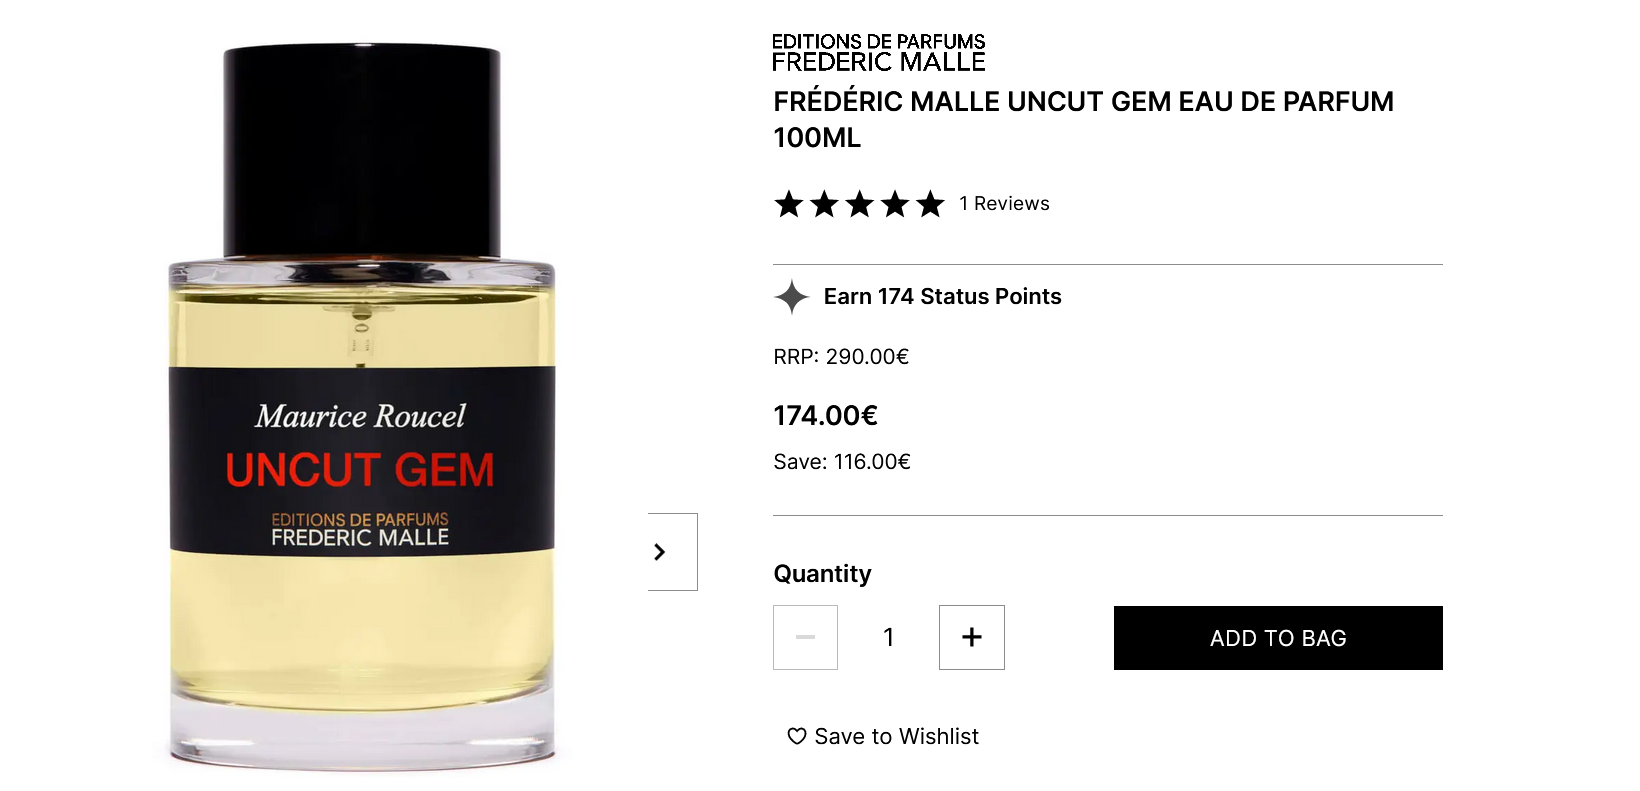Open the Editions de Parfums Frederic Malle logo
The height and width of the screenshot is (791, 1640).
coord(879,52)
